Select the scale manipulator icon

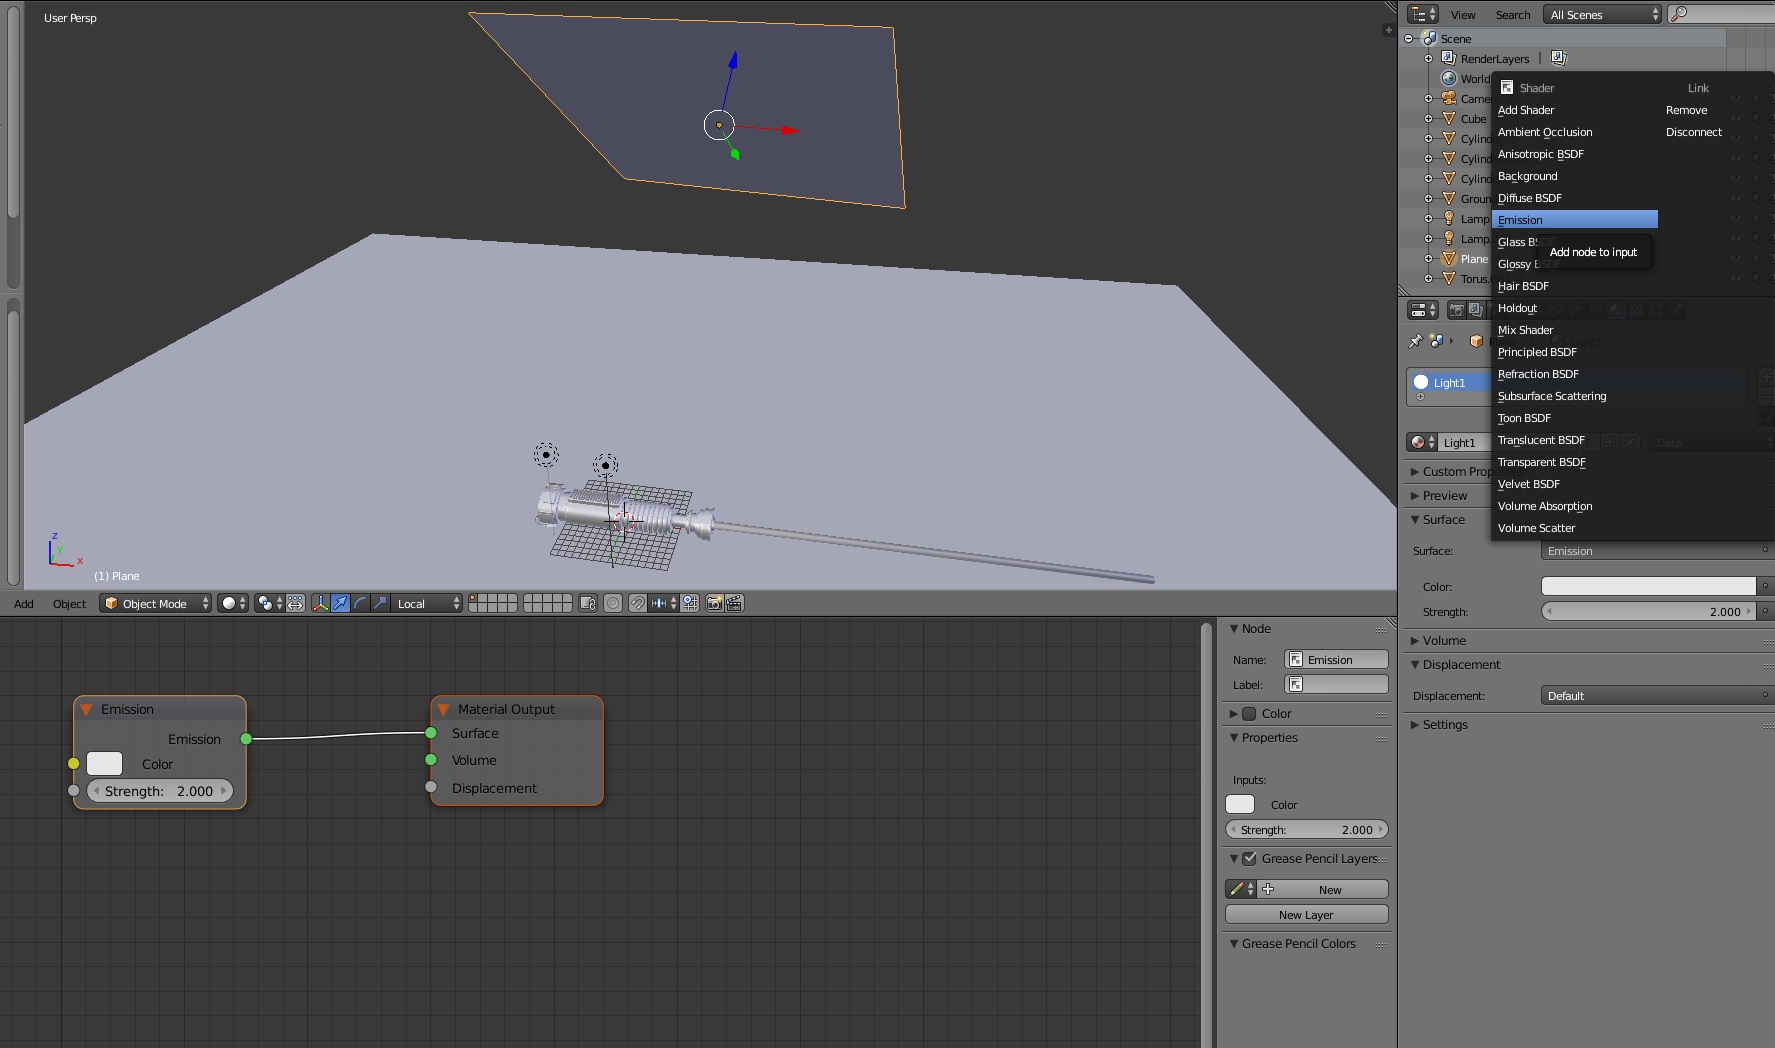pos(380,603)
